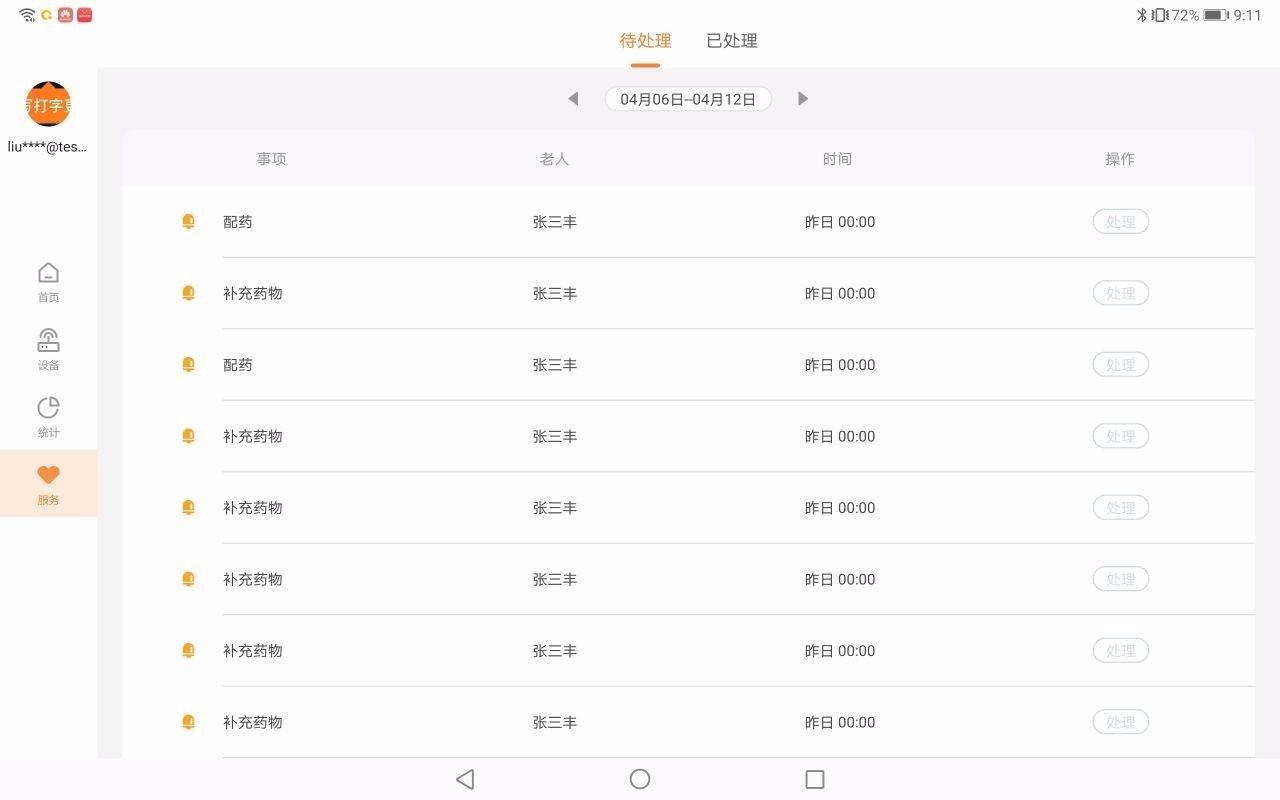Image resolution: width=1280 pixels, height=800 pixels.
Task: Tap Android back triangle button
Action: tap(464, 779)
